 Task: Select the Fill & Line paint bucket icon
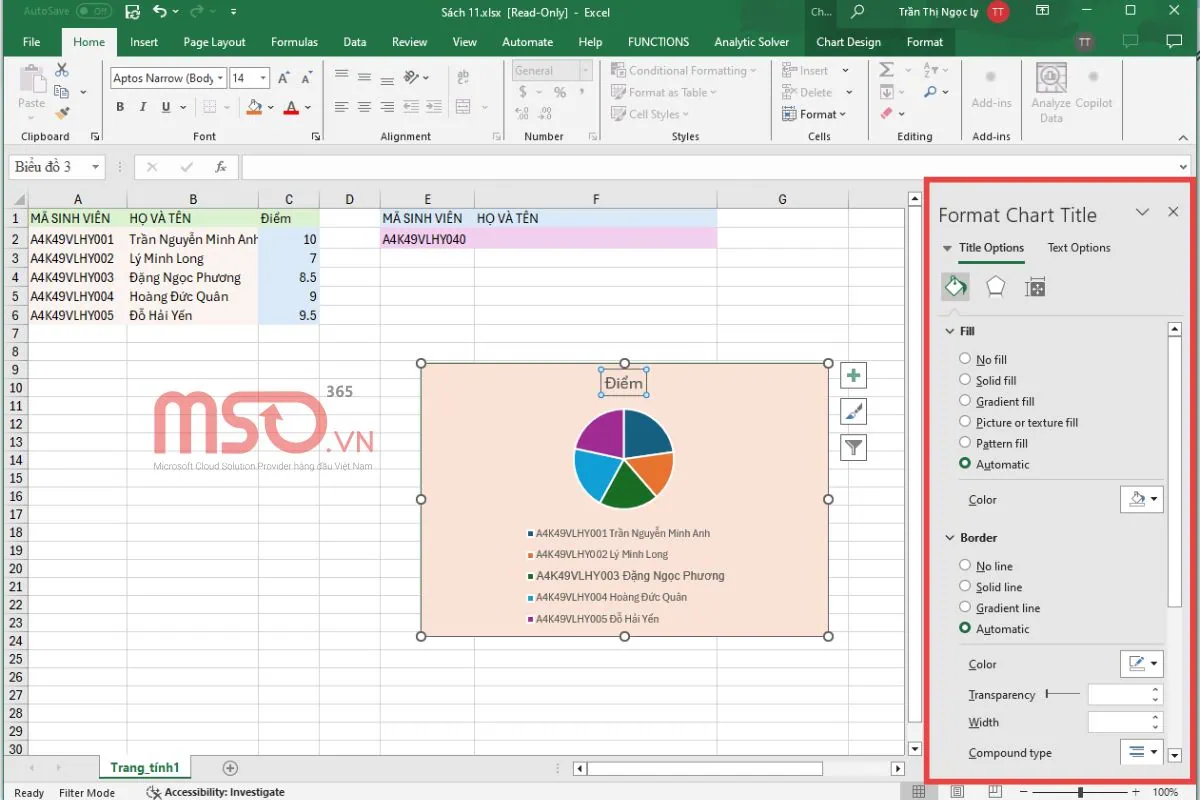pyautogui.click(x=955, y=287)
